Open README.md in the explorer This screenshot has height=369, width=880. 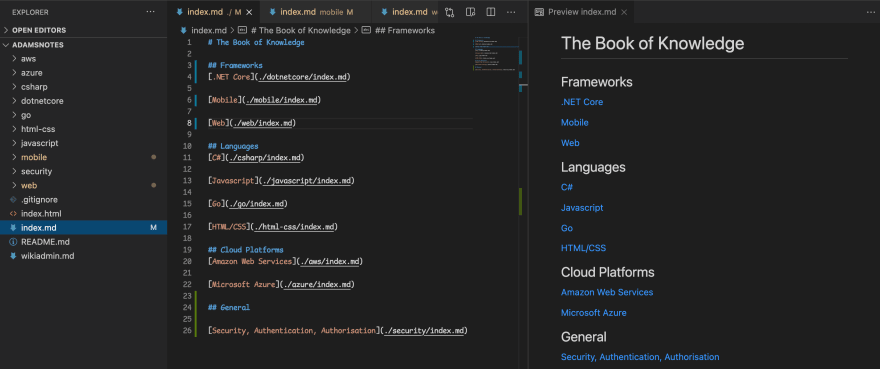[x=84, y=242]
